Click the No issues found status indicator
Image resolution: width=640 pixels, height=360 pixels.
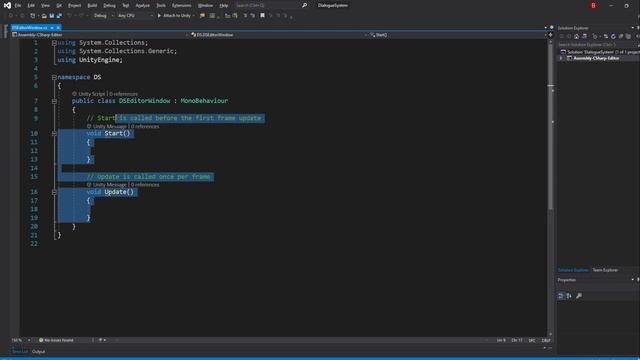click(x=56, y=340)
